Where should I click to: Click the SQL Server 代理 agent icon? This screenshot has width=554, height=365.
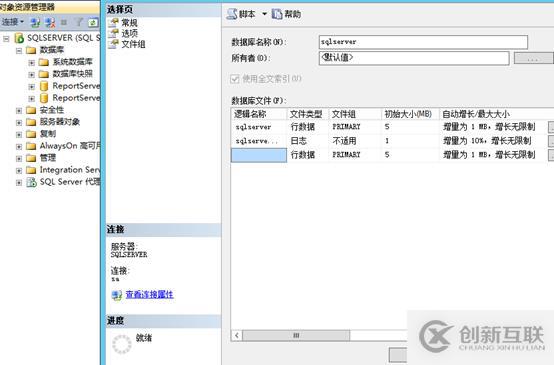tap(31, 182)
